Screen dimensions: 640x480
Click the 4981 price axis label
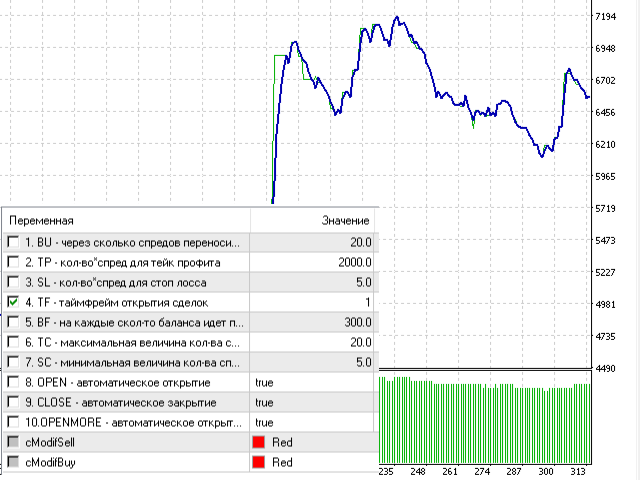(605, 304)
